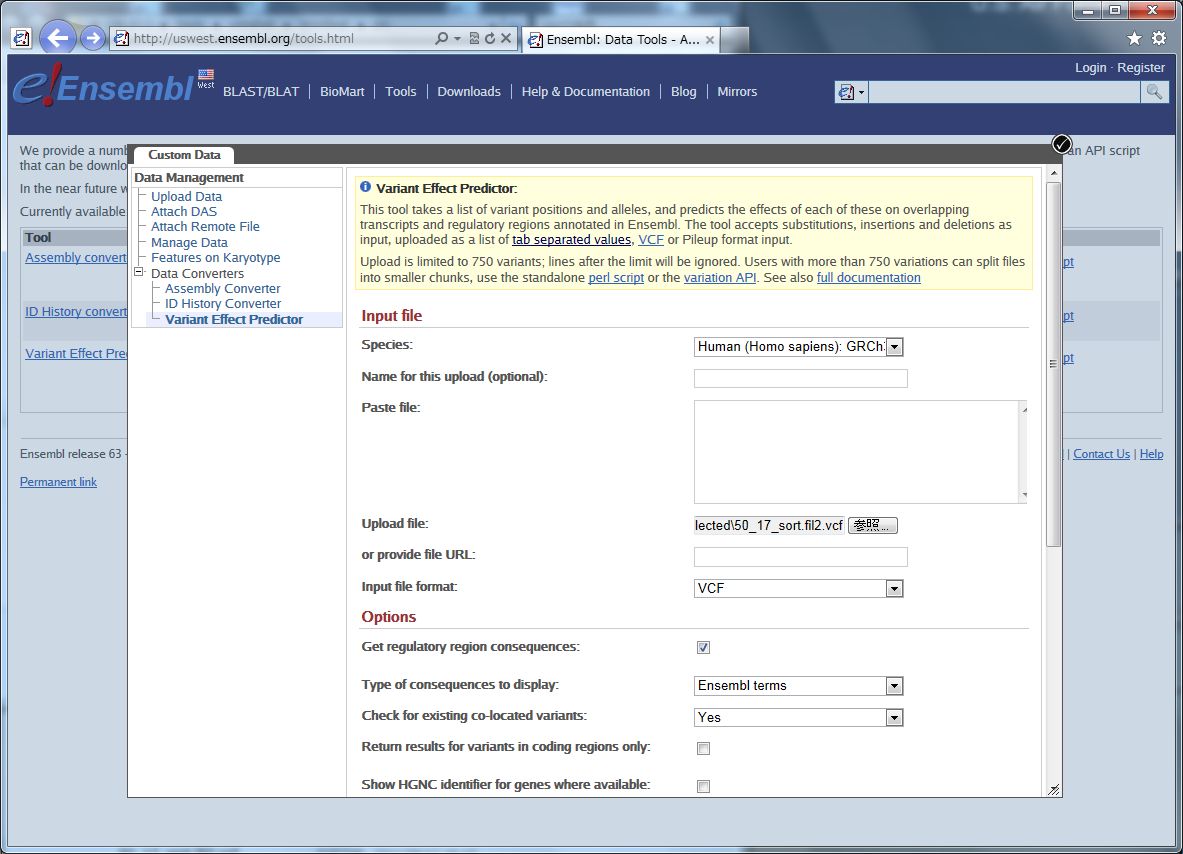The height and width of the screenshot is (854, 1183).
Task: Click the US West mirror flag icon
Action: click(x=206, y=78)
